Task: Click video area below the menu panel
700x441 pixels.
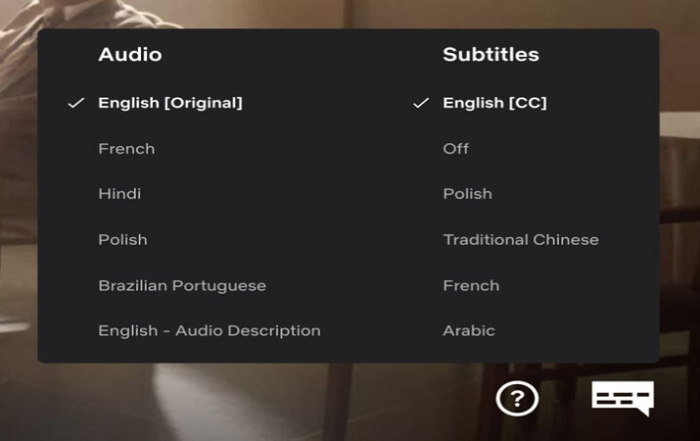Action: click(250, 400)
